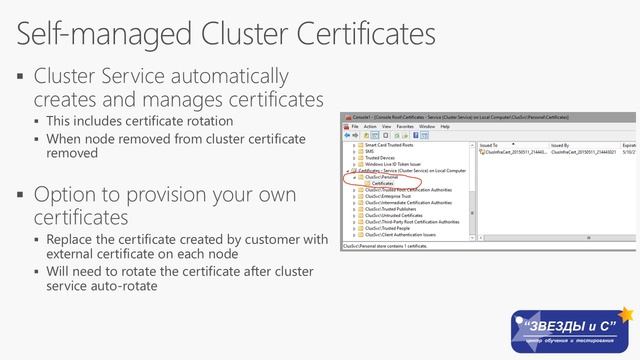This screenshot has height=360, width=640.
Task: Toggle Show/Hide Action Pane toolbar icon
Action: click(424, 136)
